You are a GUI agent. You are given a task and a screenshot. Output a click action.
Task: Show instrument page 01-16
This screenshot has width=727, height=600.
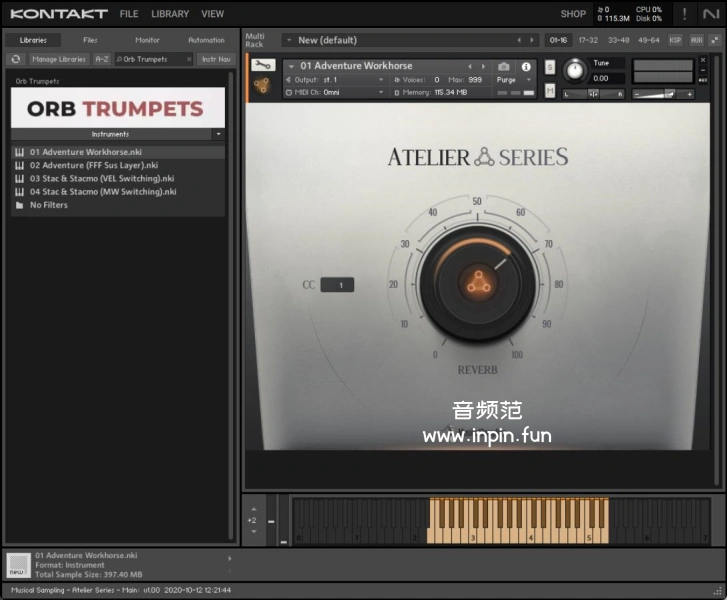(558, 40)
